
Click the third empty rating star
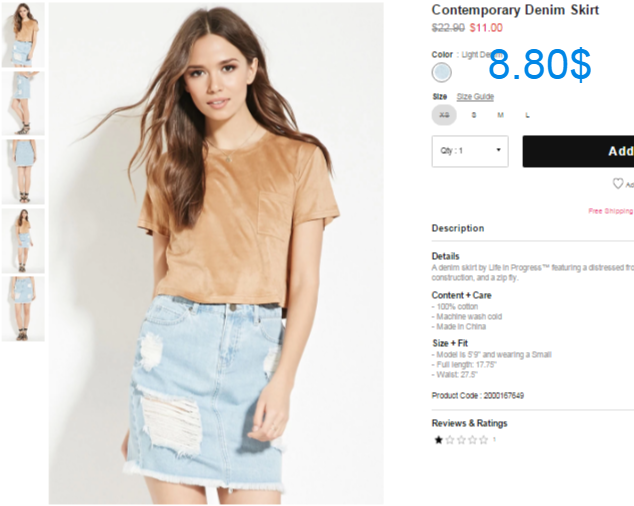click(461, 440)
